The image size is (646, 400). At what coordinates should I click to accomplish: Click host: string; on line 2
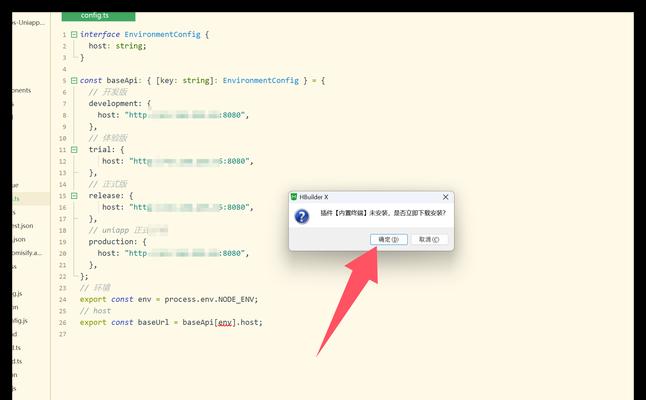tap(117, 46)
